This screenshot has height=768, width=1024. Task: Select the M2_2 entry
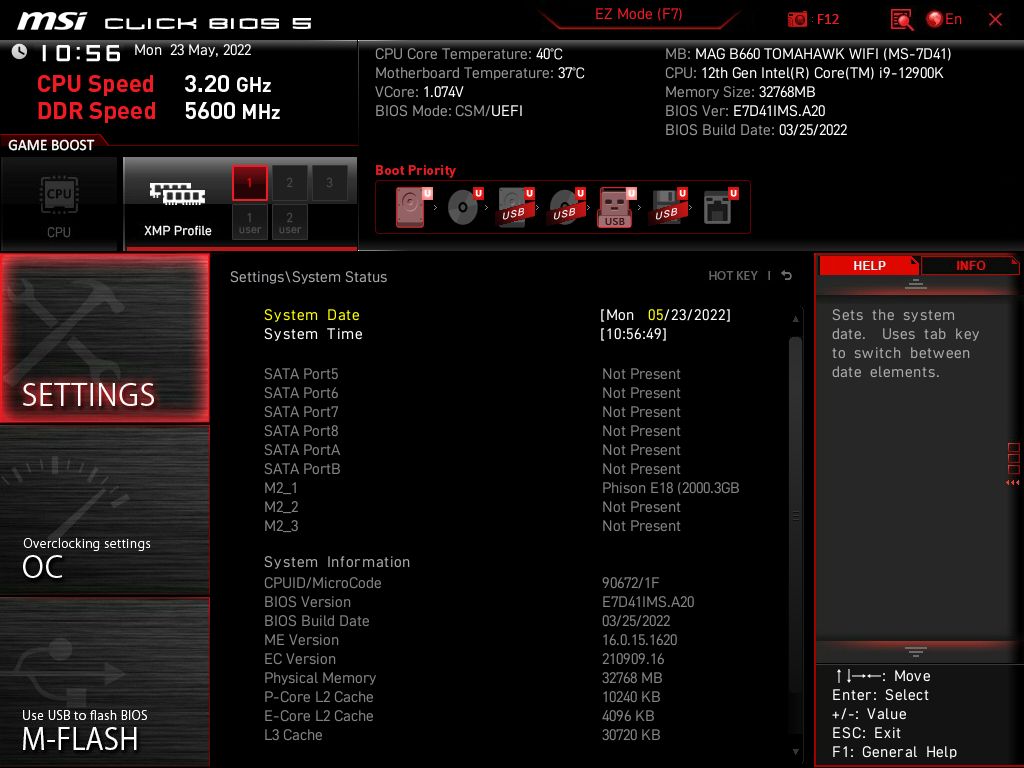coord(473,507)
